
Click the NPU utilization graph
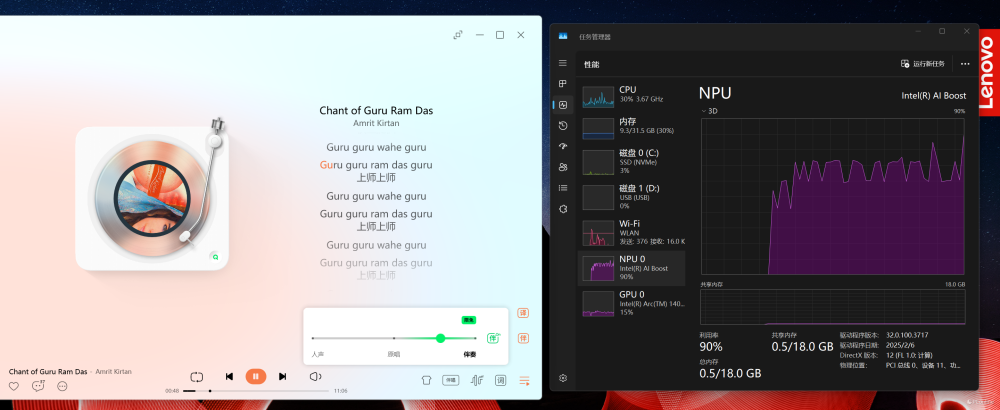(833, 196)
